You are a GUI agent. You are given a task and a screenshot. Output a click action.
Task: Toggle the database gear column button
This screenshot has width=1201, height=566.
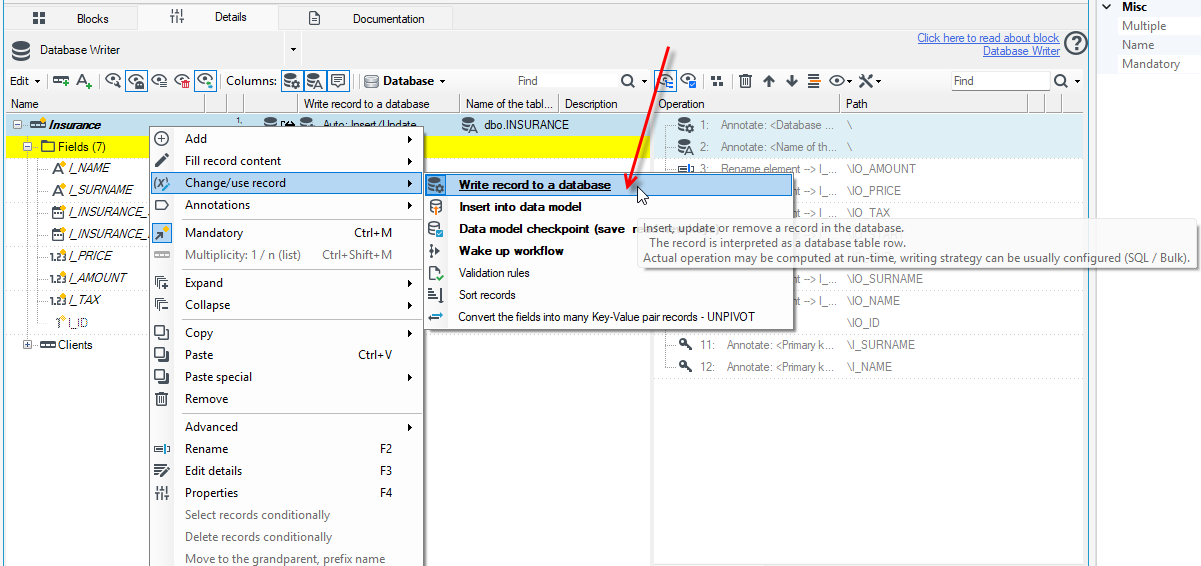(291, 81)
